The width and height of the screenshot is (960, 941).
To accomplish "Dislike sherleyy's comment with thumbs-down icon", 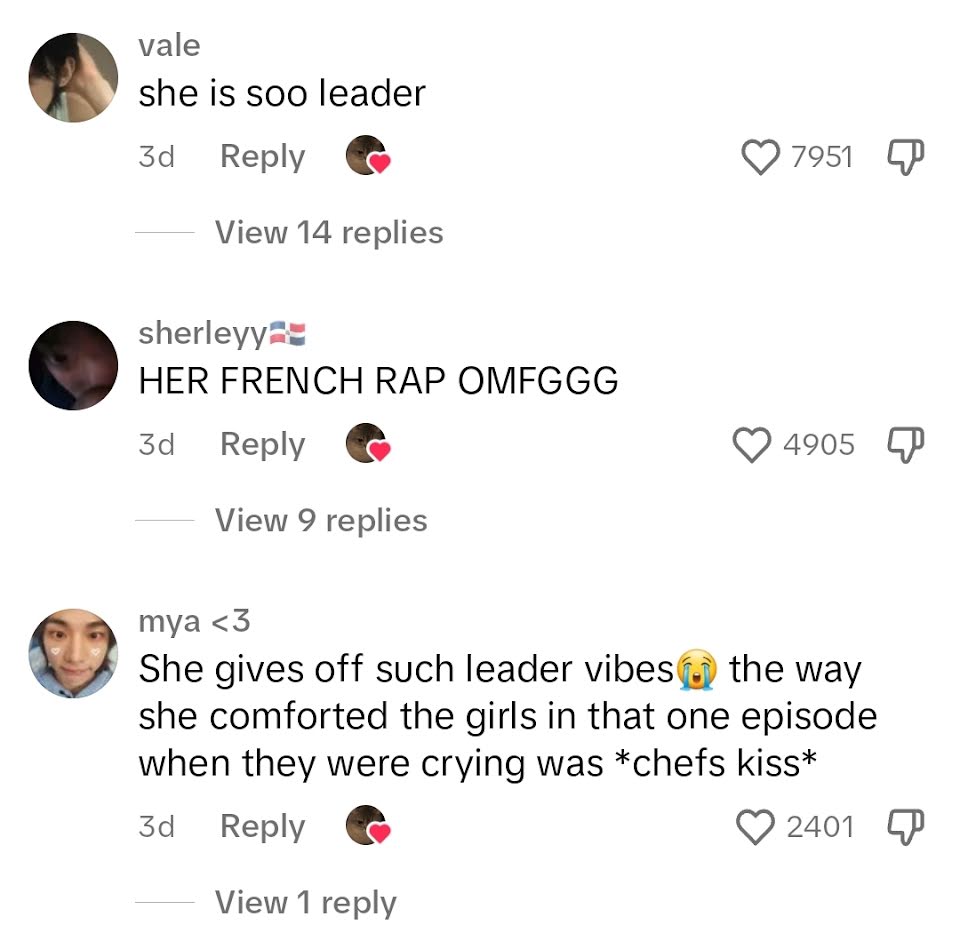I will (x=906, y=444).
